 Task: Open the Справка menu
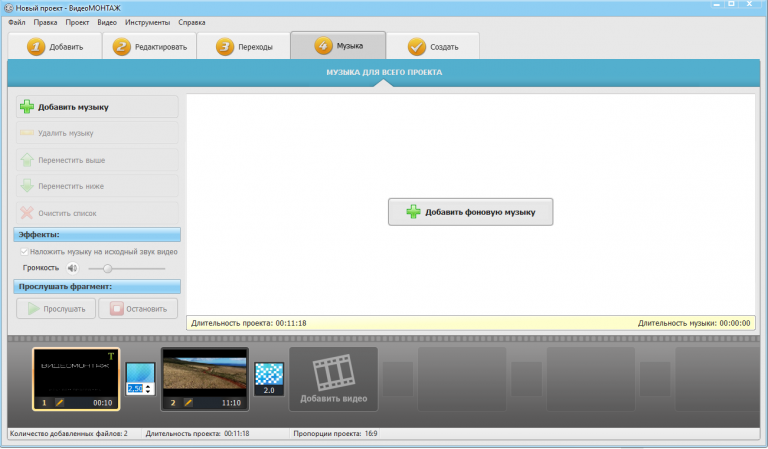[192, 23]
